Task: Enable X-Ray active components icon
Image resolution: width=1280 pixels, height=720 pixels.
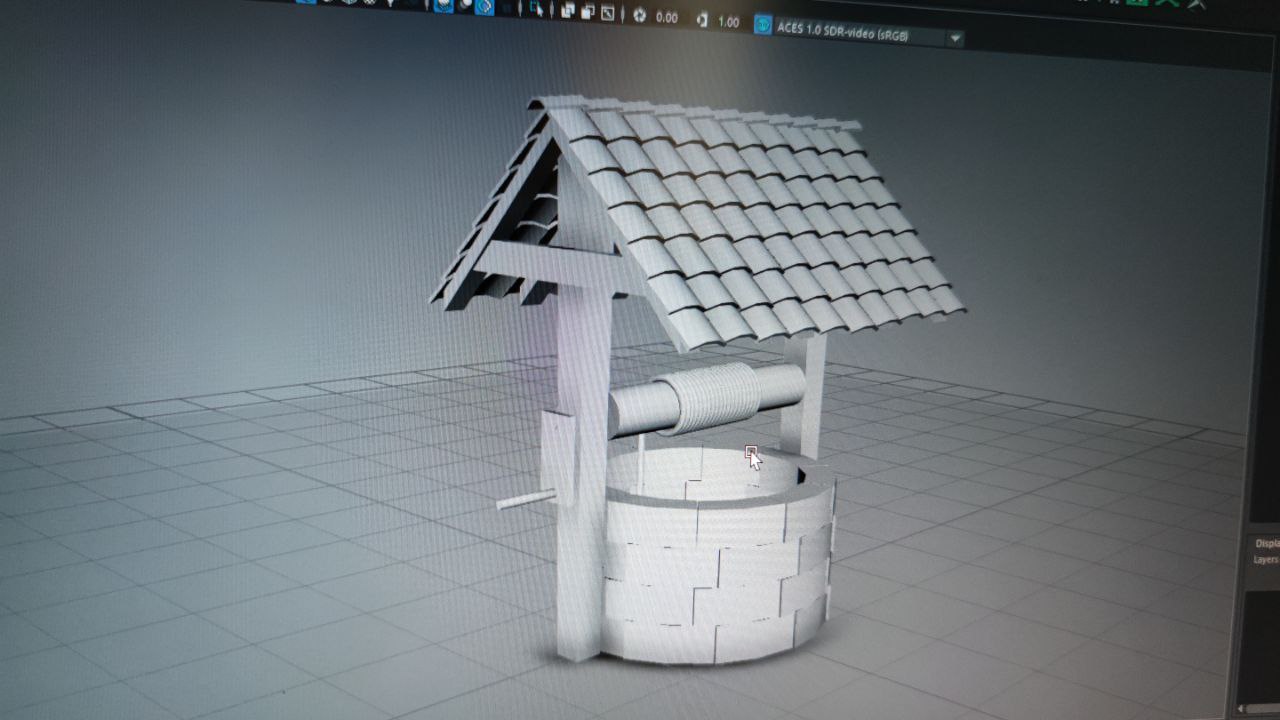Action: click(x=588, y=12)
